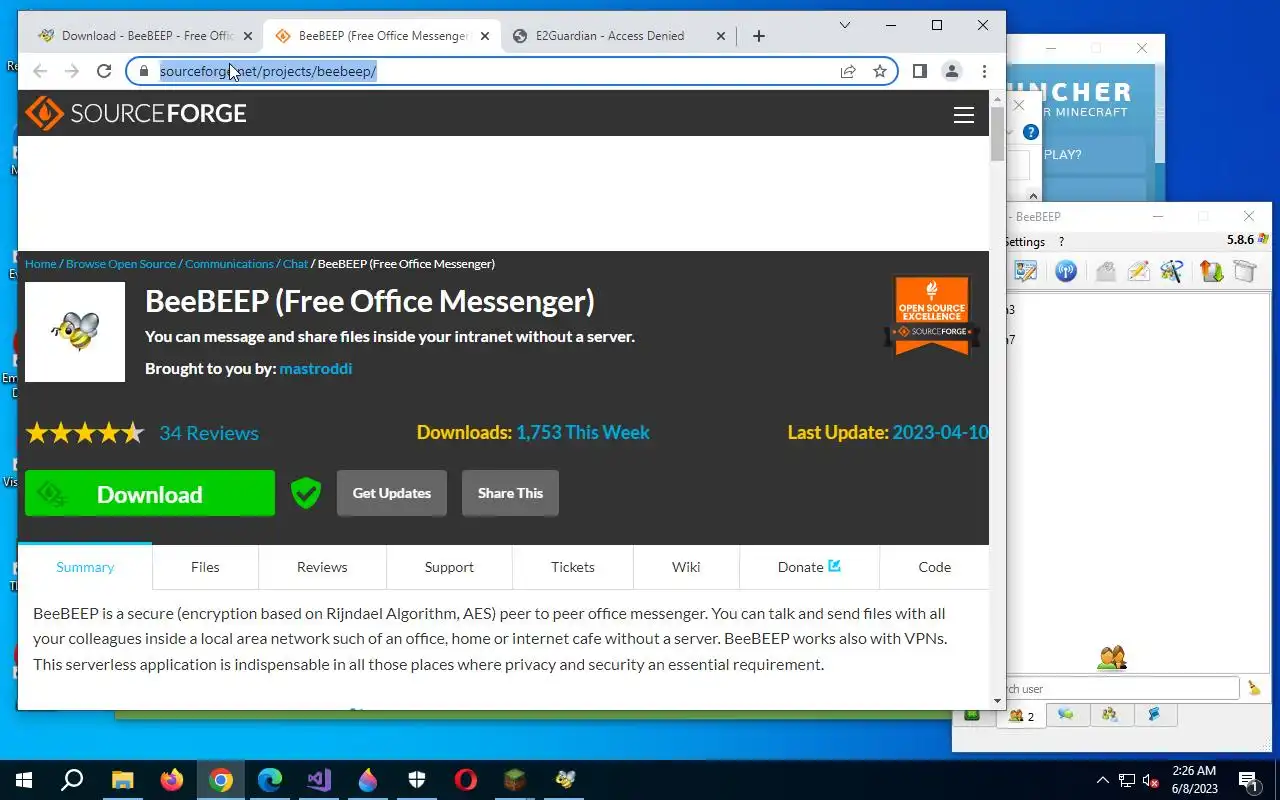Click the wrench tools icon in BeeBEEP toolbar

point(1171,271)
